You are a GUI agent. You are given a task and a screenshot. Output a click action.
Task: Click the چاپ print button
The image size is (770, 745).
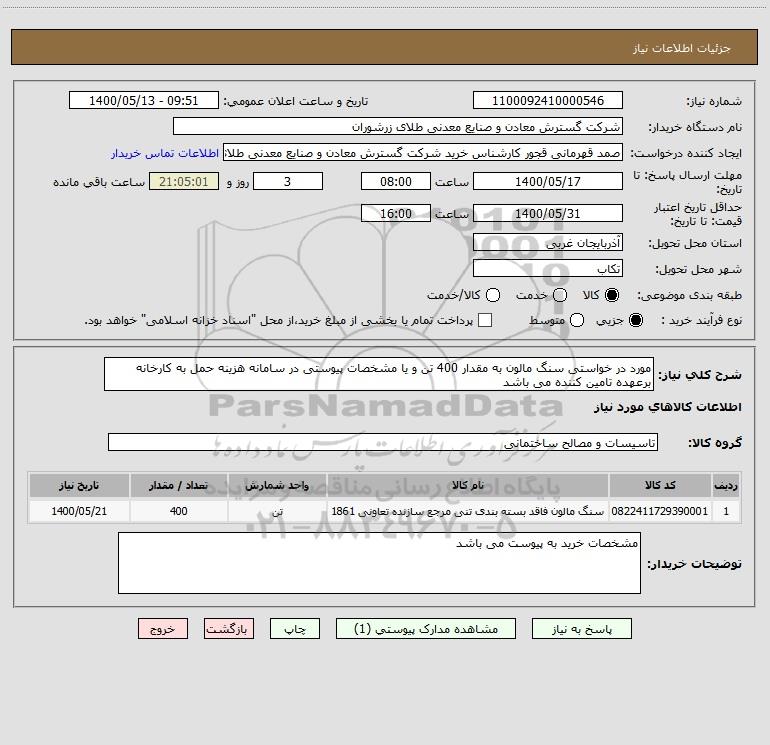pos(295,629)
